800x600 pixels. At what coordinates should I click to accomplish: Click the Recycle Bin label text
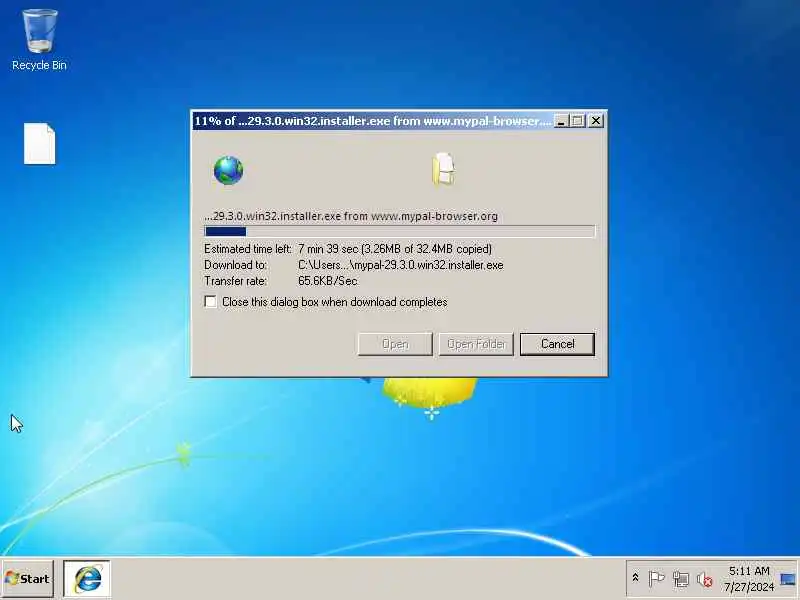39,65
